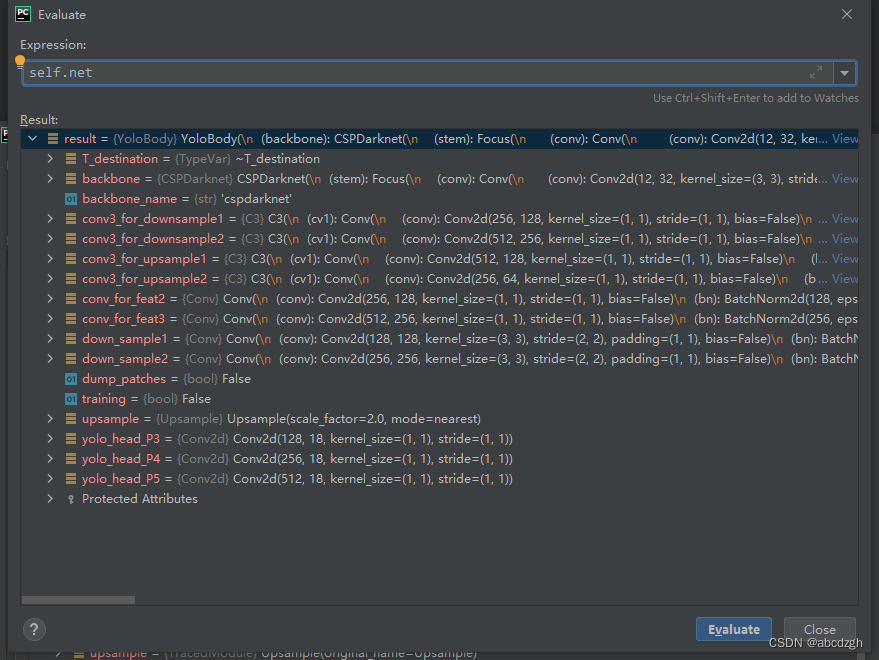Viewport: 879px width, 660px height.
Task: Expand conv3_for_downsample1 node
Action: pyautogui.click(x=50, y=219)
